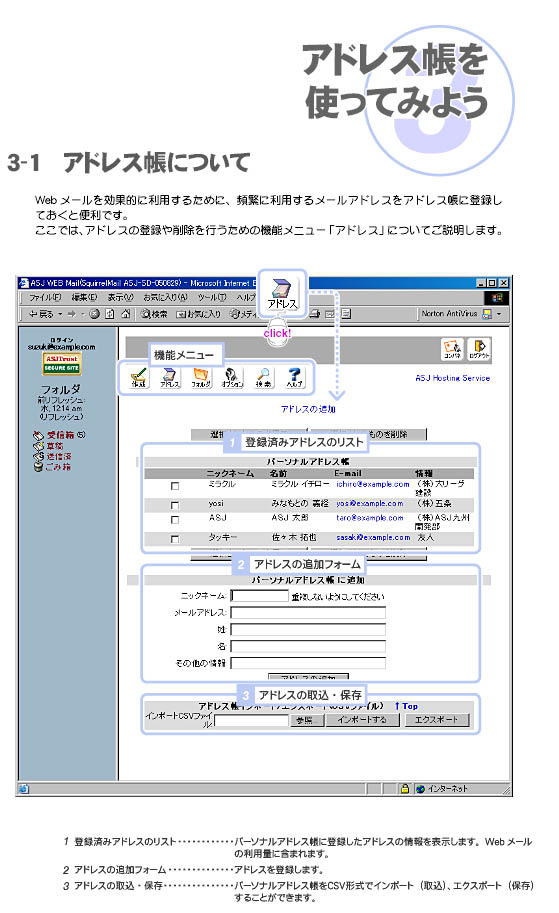Image resolution: width=559 pixels, height=913 pixels.
Task: Click the ログアウト logout icon
Action: 479,348
